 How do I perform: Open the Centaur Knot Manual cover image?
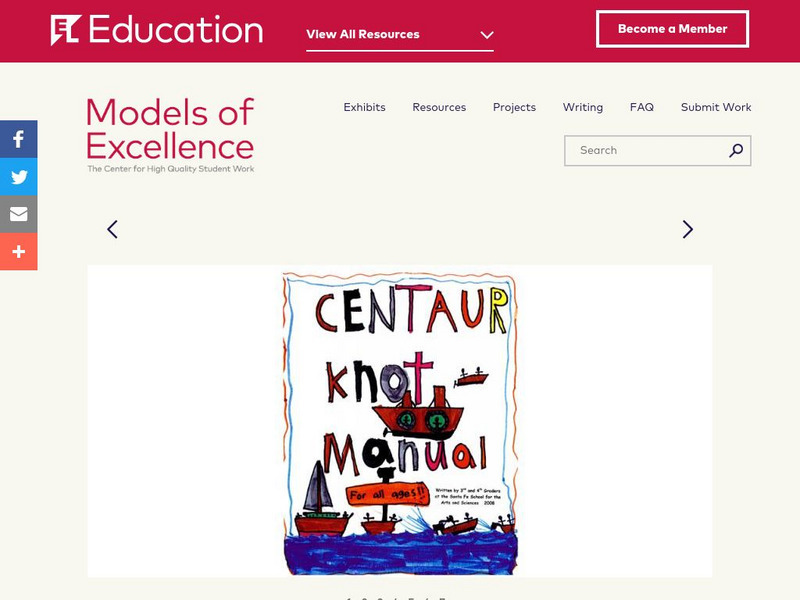coord(400,422)
